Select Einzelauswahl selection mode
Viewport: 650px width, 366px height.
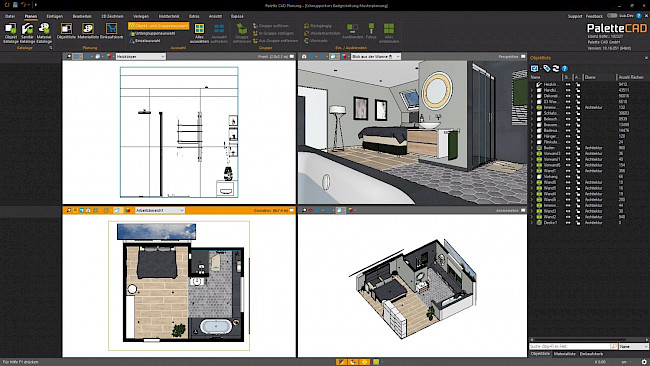tap(145, 41)
